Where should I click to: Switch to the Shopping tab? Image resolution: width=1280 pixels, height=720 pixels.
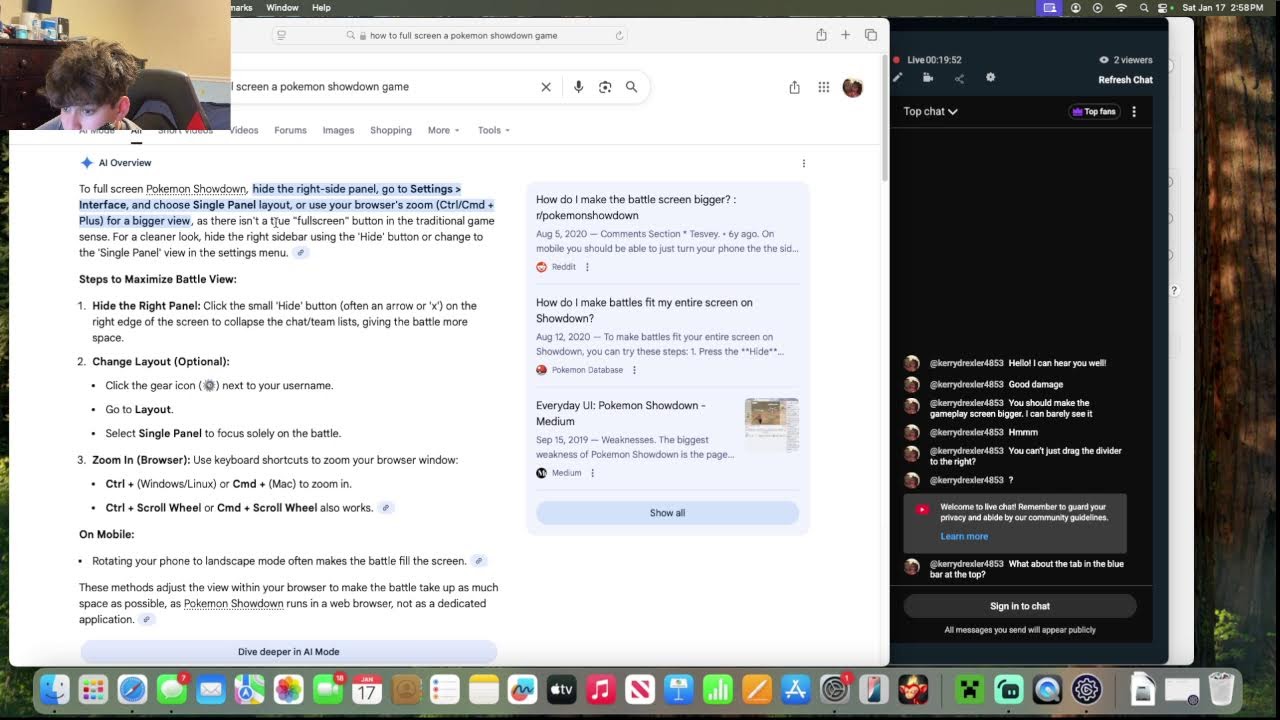(391, 130)
